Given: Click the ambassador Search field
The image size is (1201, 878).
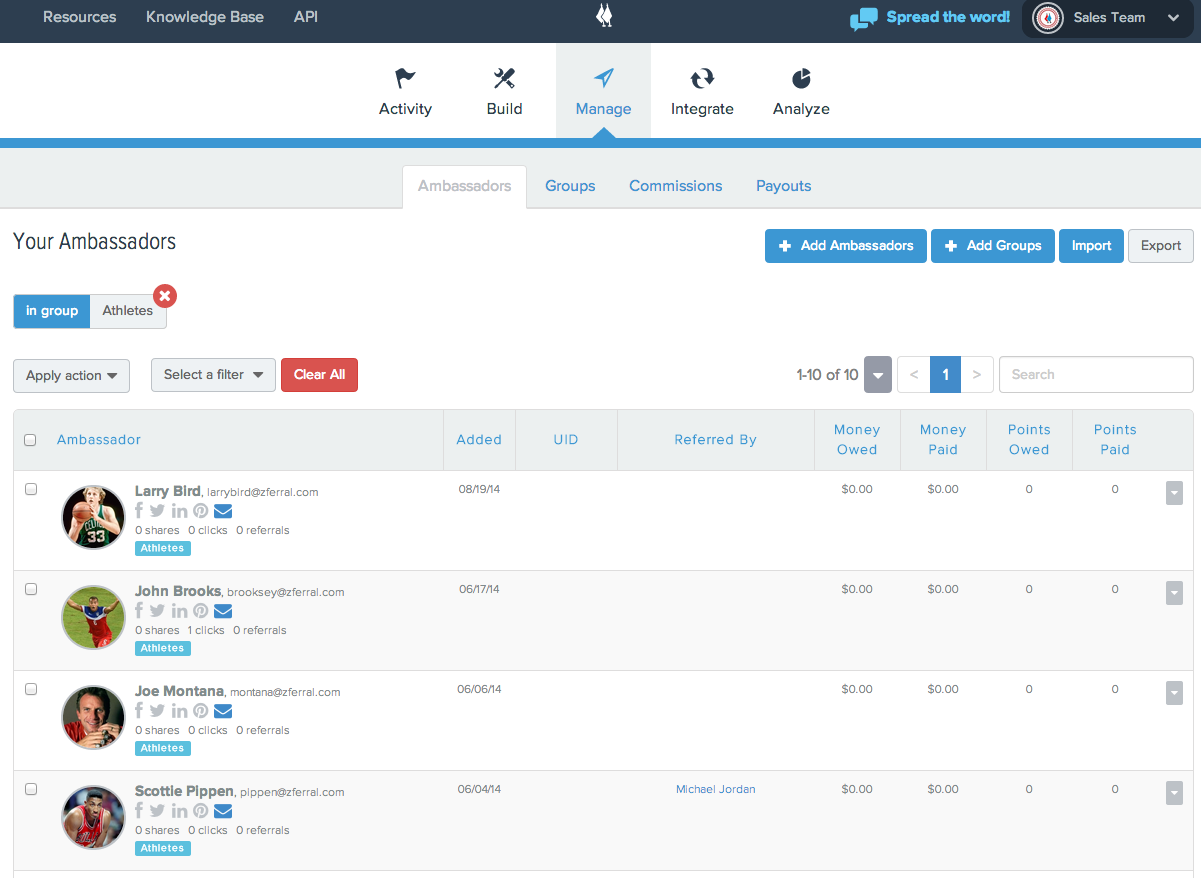Looking at the screenshot, I should pos(1096,375).
